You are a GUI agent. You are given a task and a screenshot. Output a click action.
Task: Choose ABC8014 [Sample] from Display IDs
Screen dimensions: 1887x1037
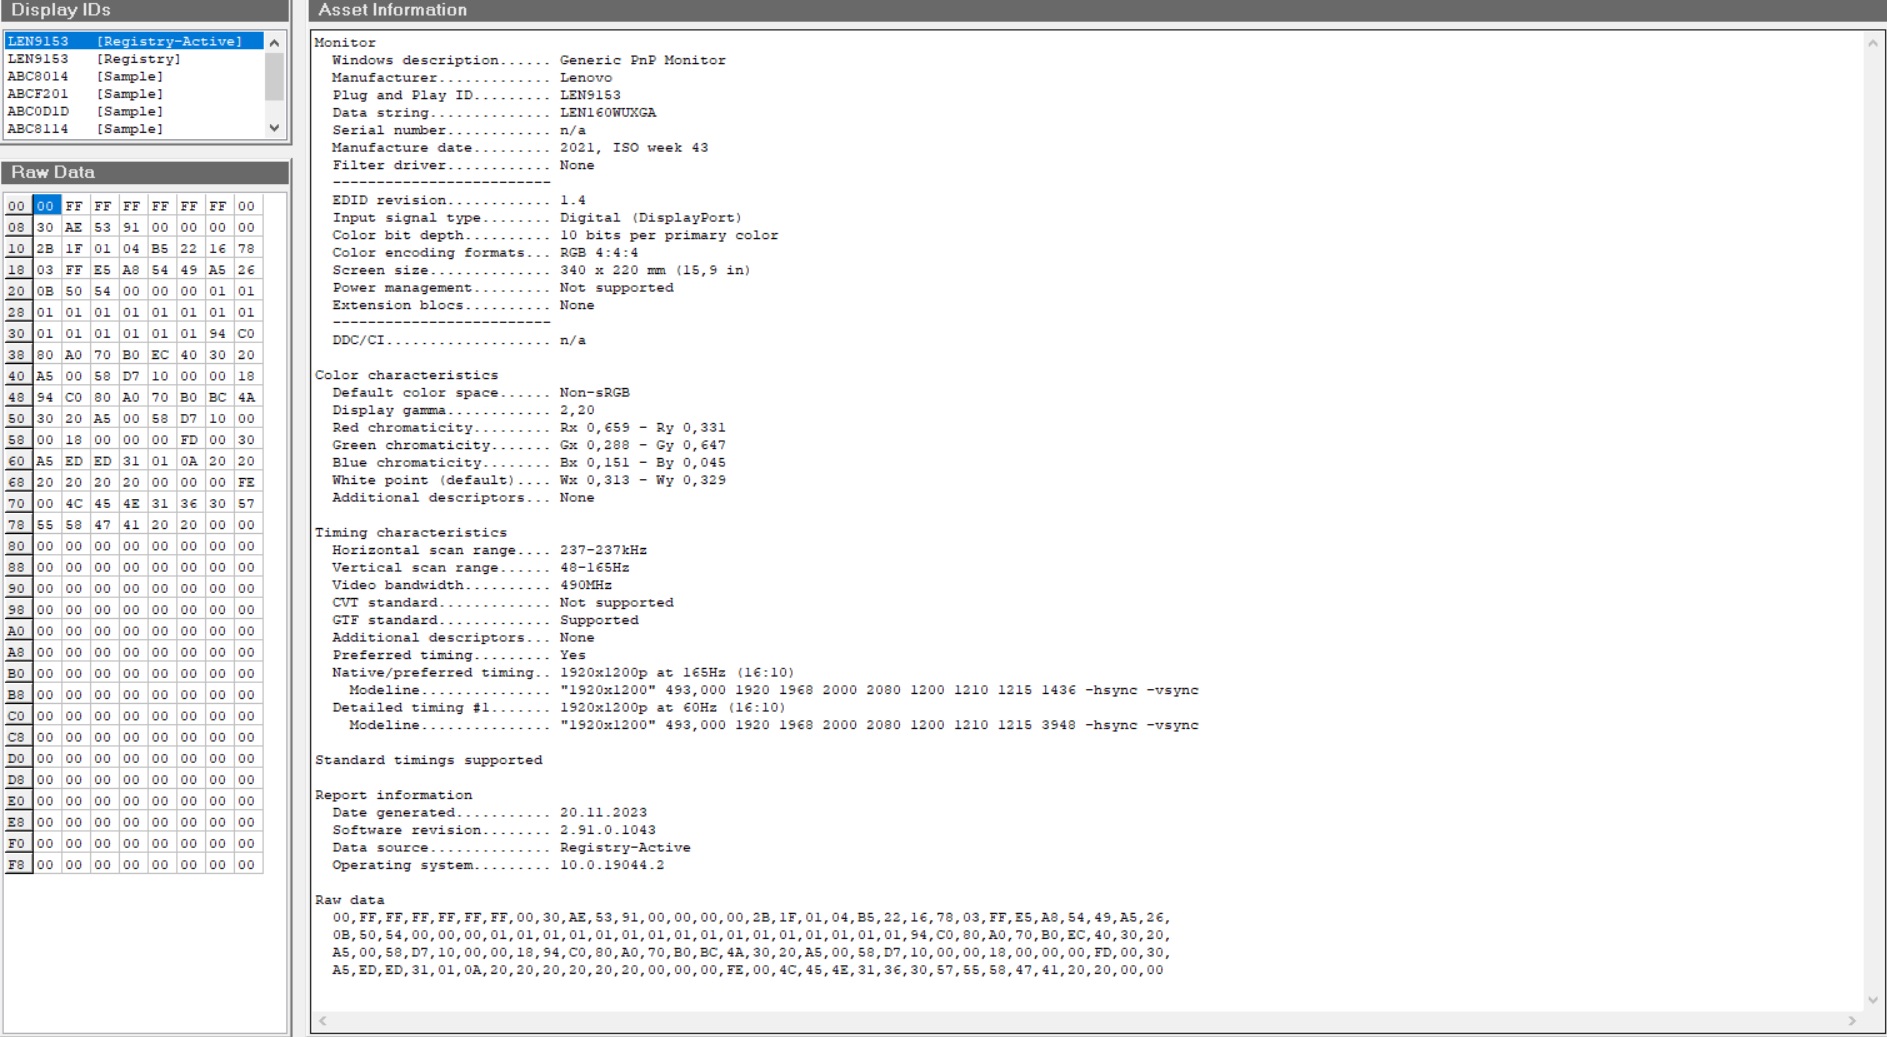pos(134,76)
